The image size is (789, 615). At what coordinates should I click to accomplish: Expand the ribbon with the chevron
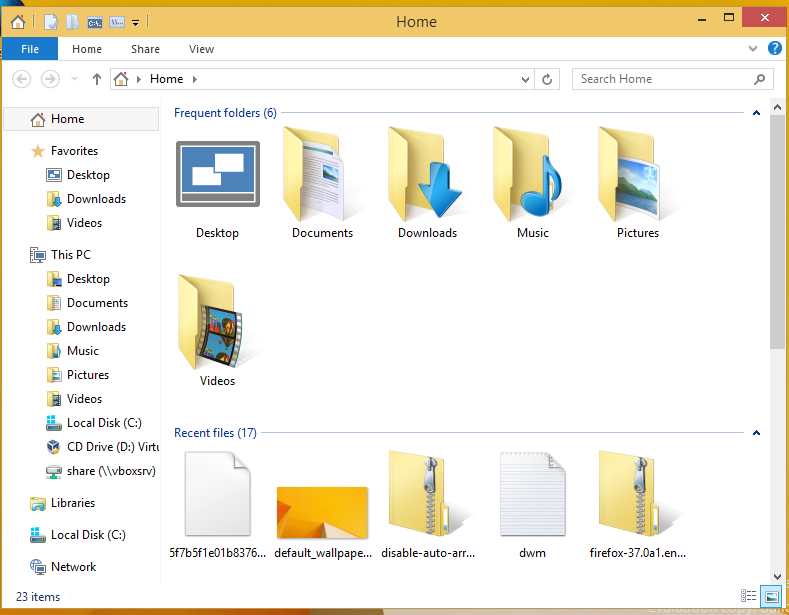(x=752, y=49)
